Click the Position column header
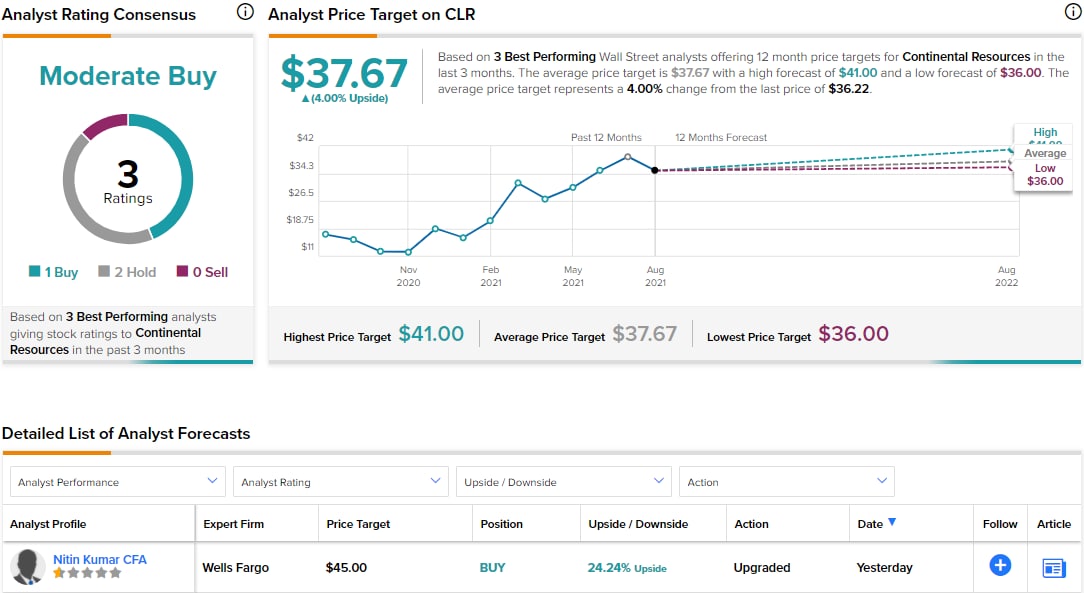The width and height of the screenshot is (1084, 593). pos(501,524)
